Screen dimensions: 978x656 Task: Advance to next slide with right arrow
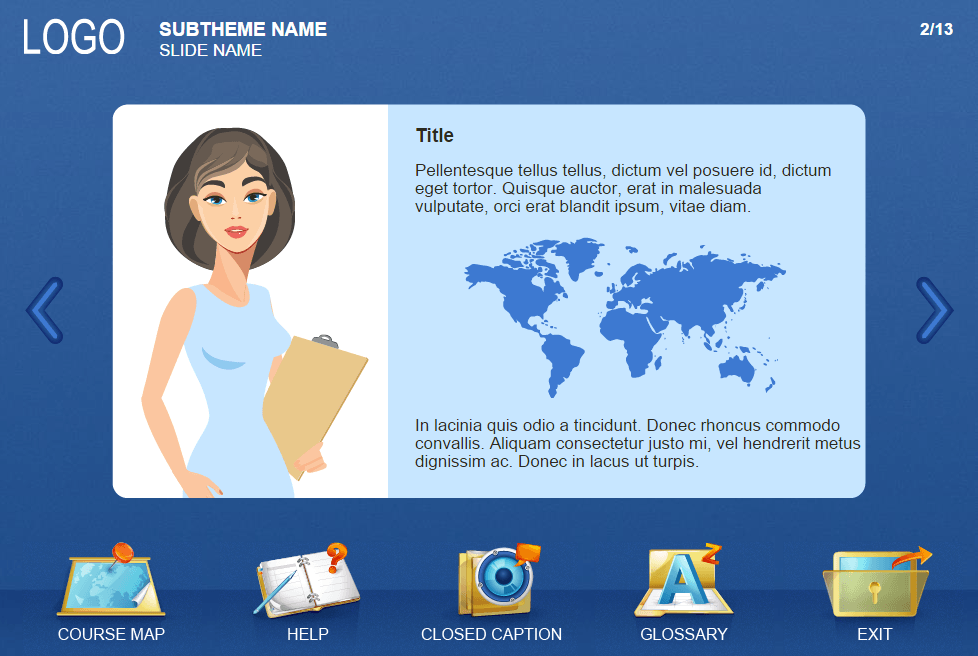click(934, 311)
